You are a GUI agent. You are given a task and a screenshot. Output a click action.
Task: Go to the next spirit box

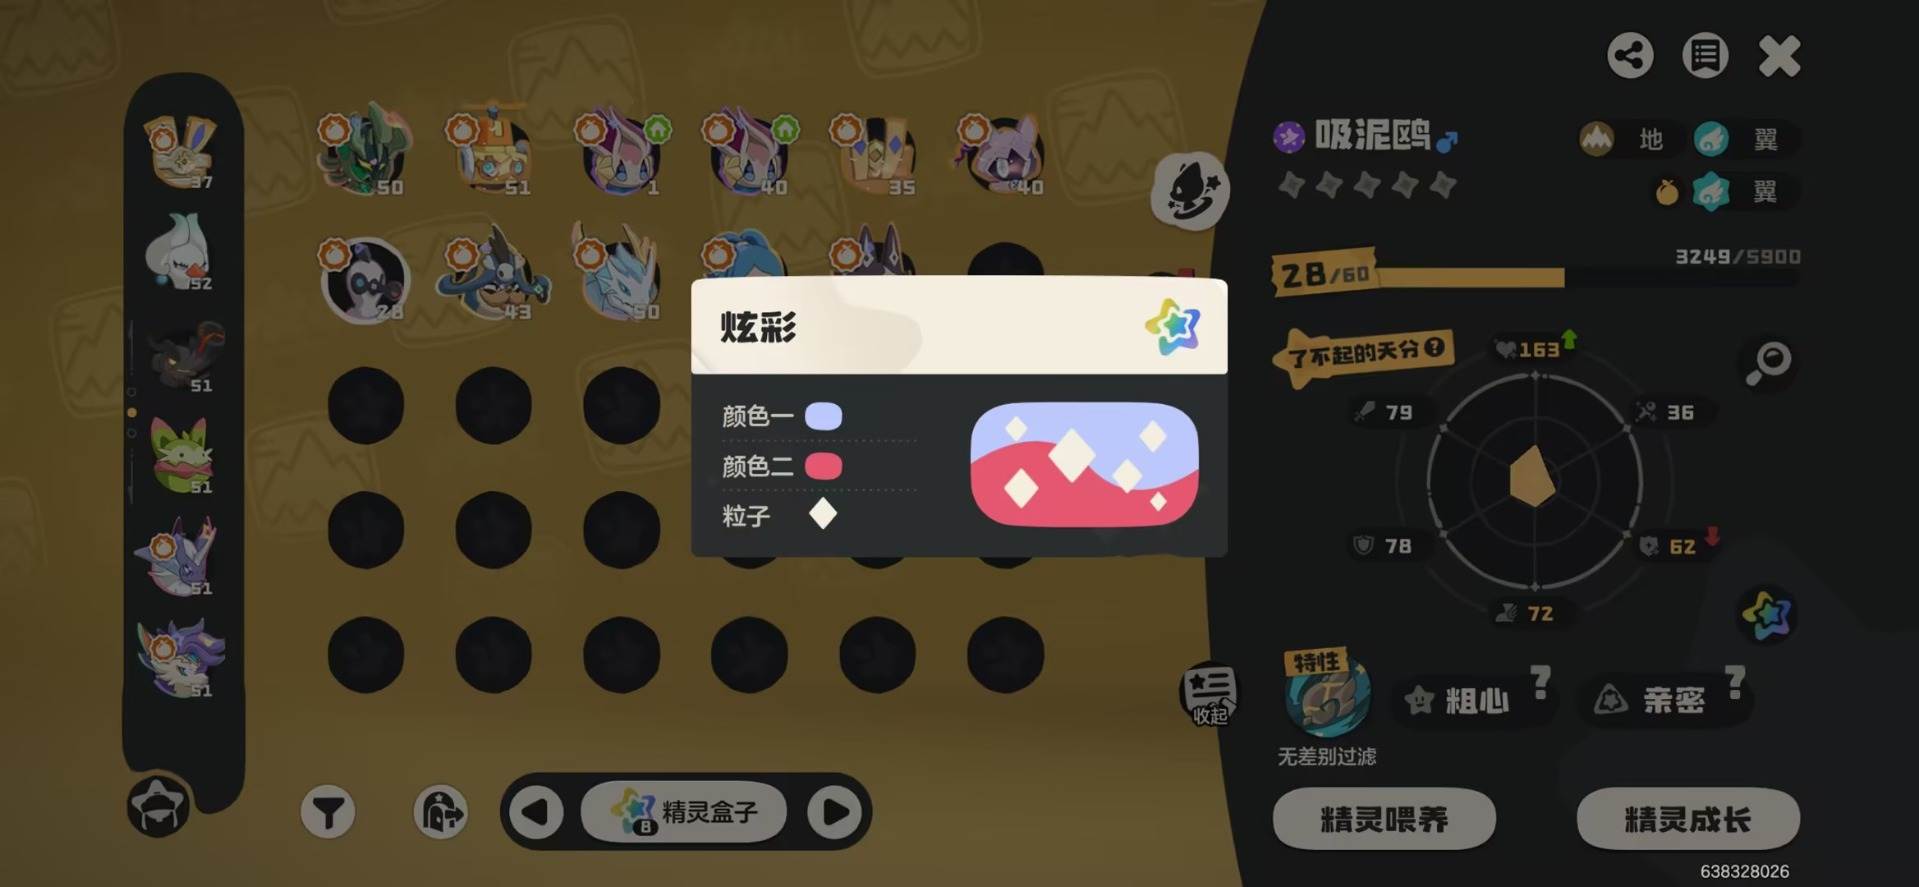pyautogui.click(x=835, y=812)
